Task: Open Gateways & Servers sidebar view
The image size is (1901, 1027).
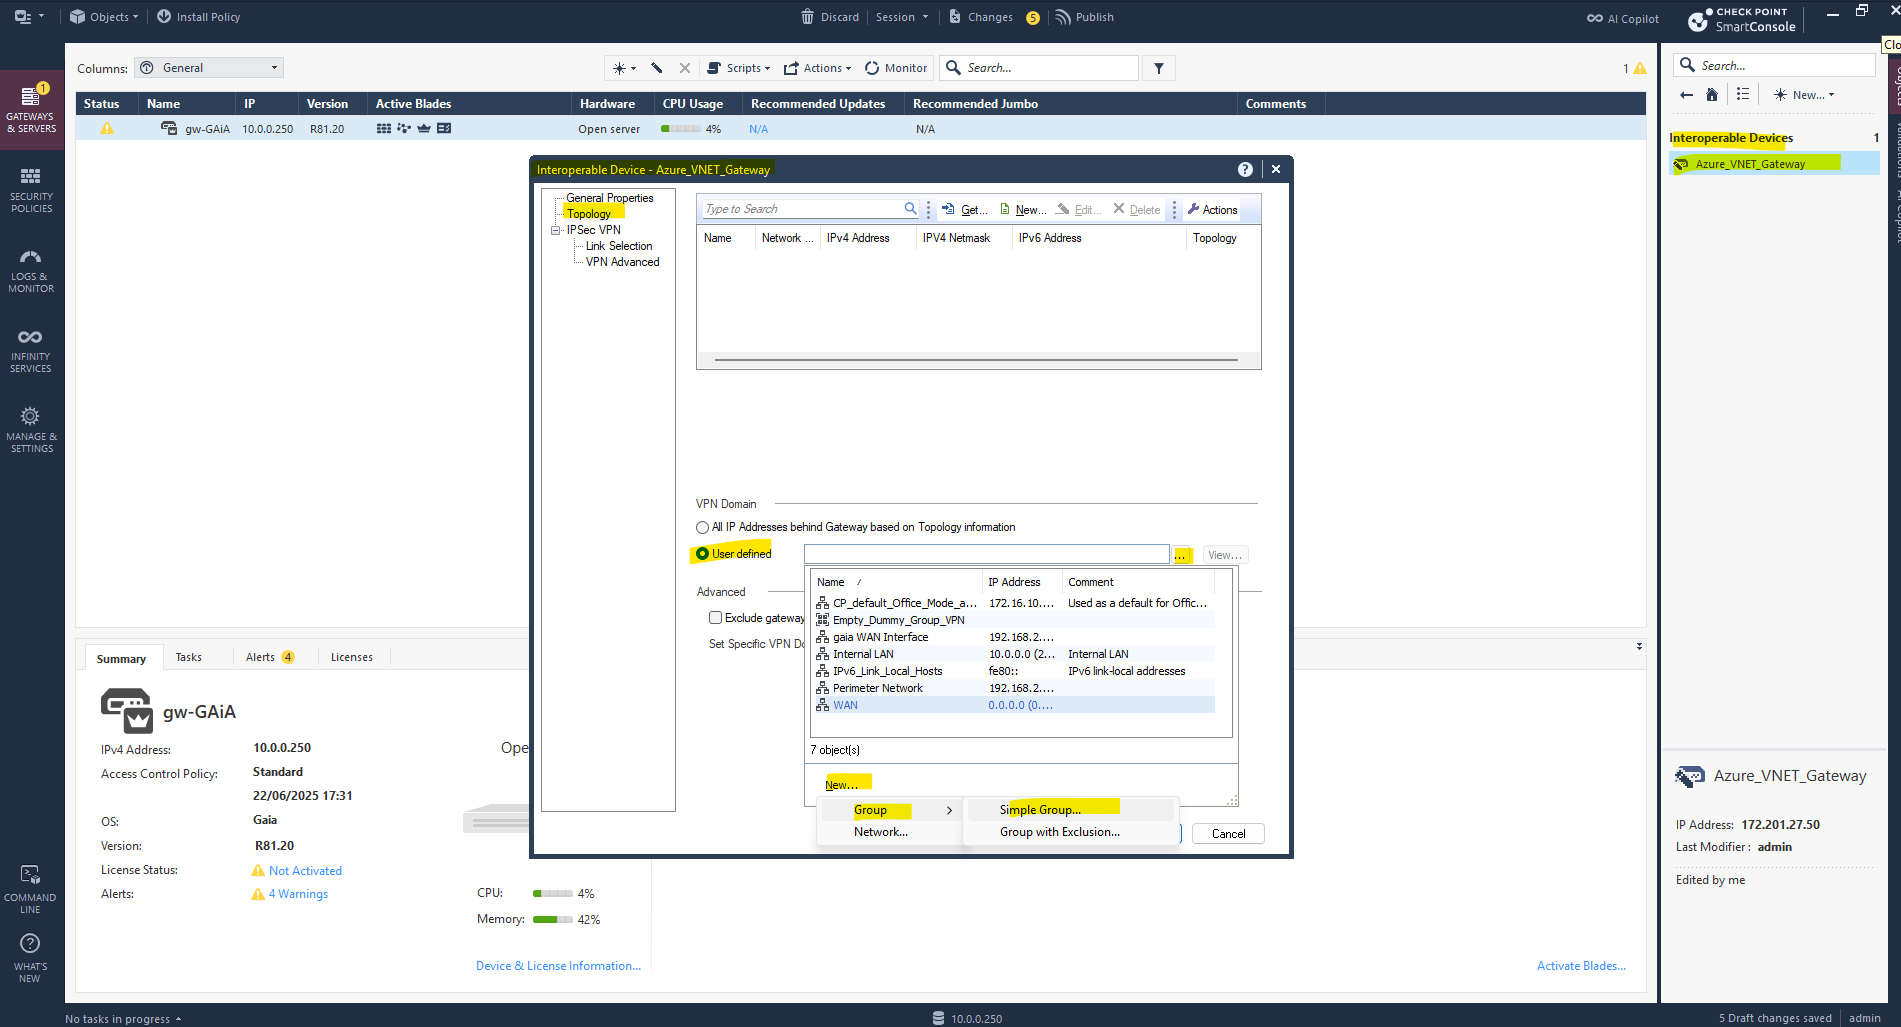Action: (31, 110)
